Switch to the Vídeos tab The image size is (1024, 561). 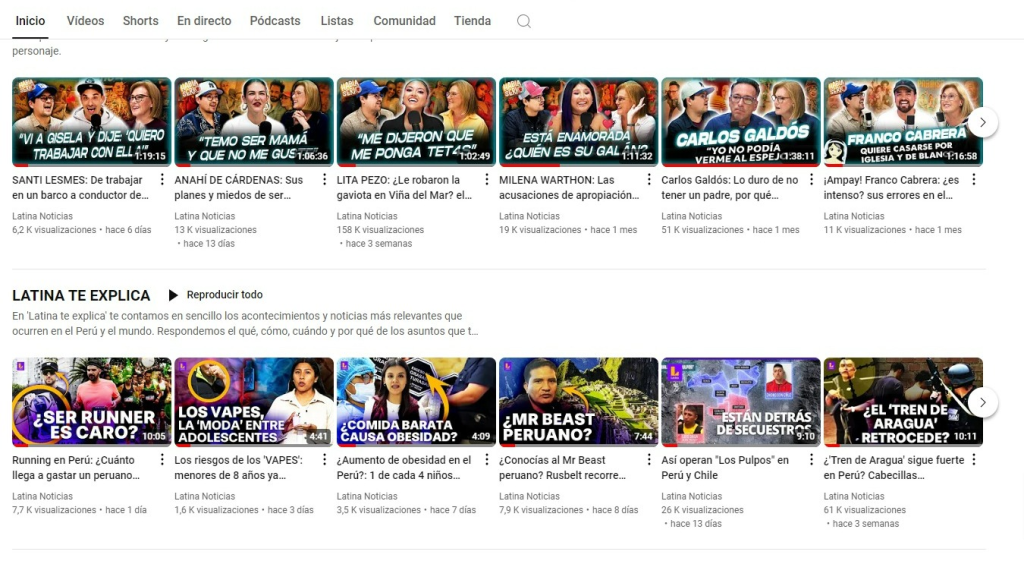(85, 21)
